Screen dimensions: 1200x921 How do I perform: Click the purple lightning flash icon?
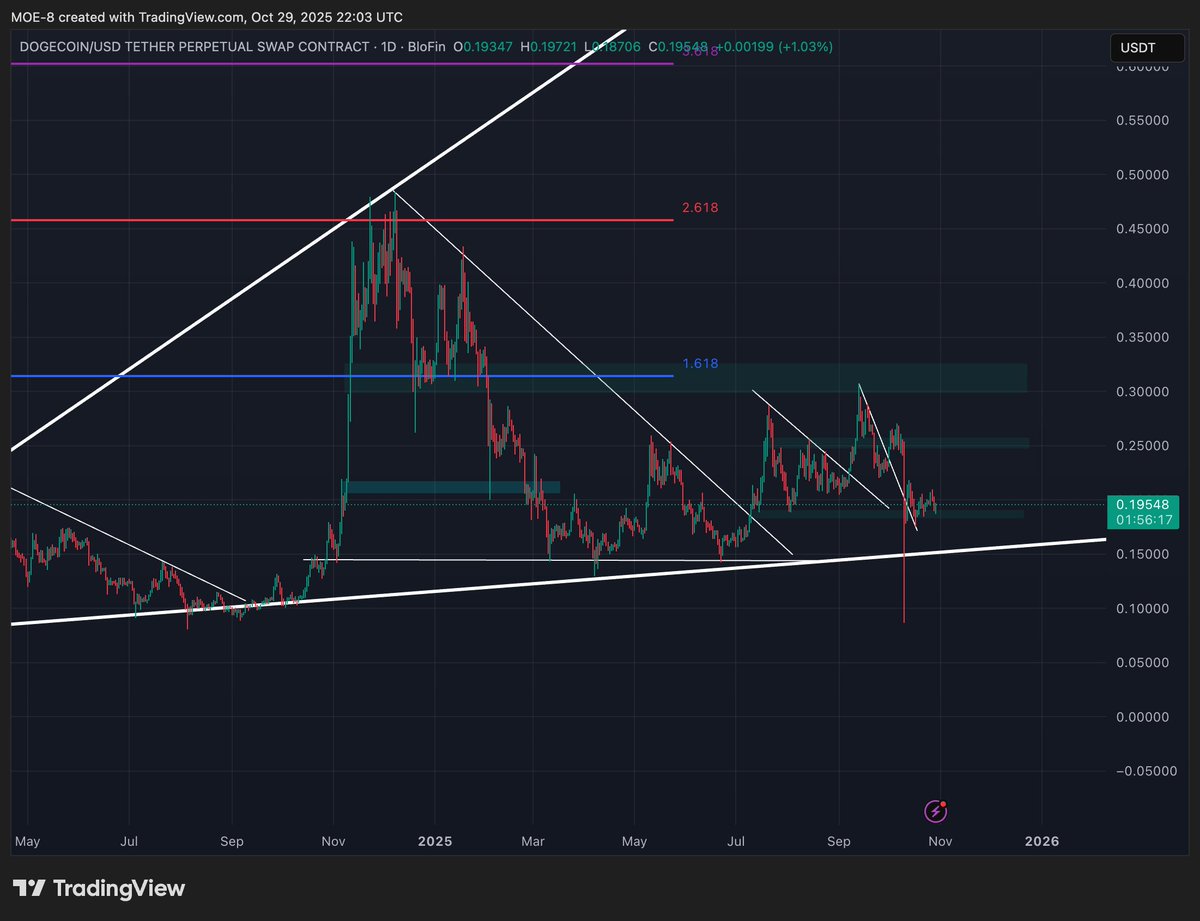coord(935,811)
